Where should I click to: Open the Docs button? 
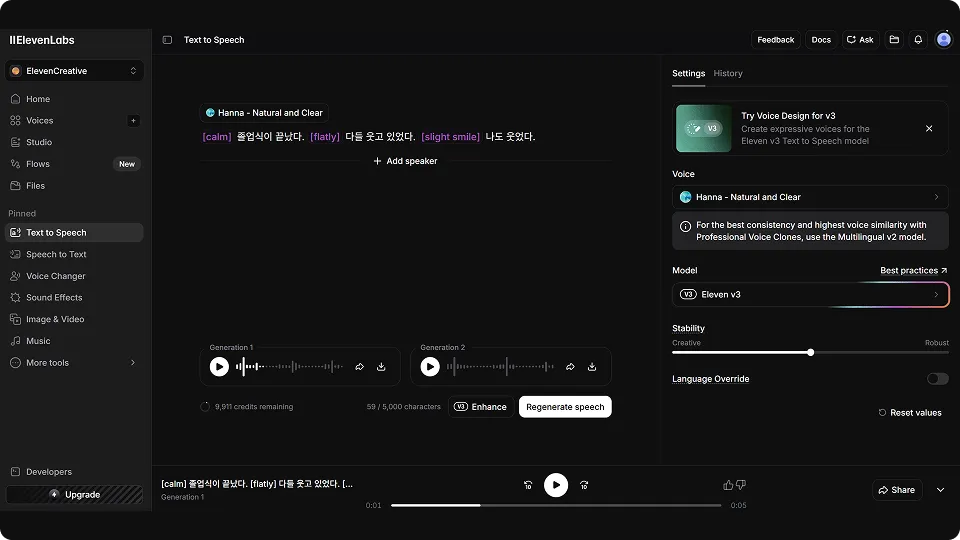pos(820,40)
